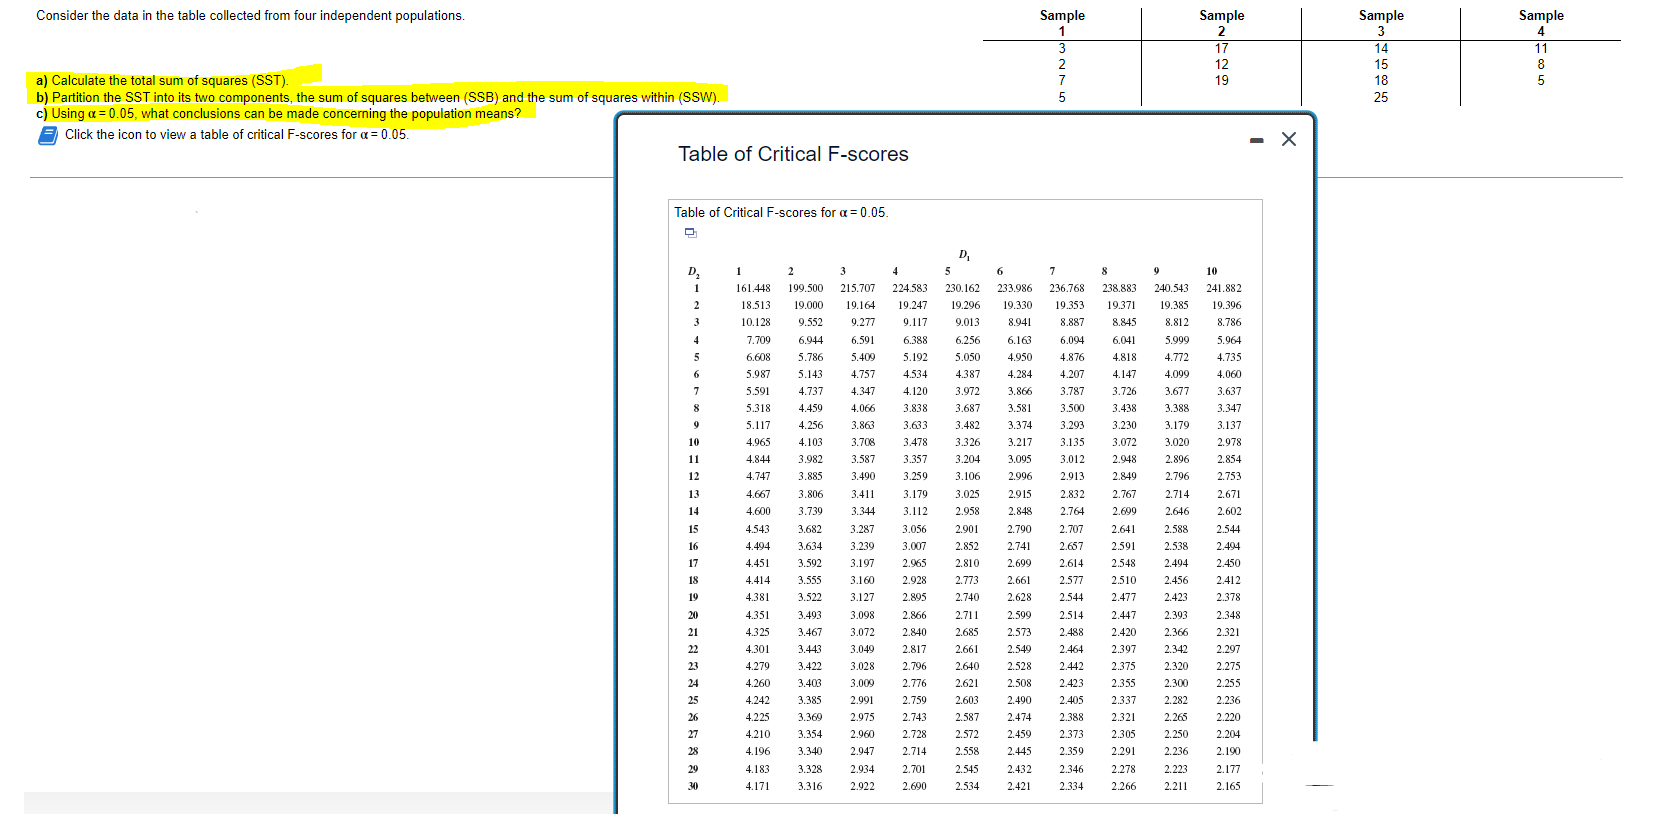
Task: Select the 'Sample 2' column header
Action: click(x=1222, y=23)
